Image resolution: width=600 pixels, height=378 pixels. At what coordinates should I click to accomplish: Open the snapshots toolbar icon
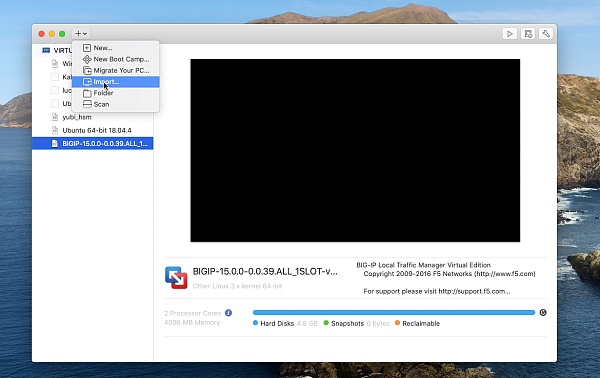click(x=528, y=34)
